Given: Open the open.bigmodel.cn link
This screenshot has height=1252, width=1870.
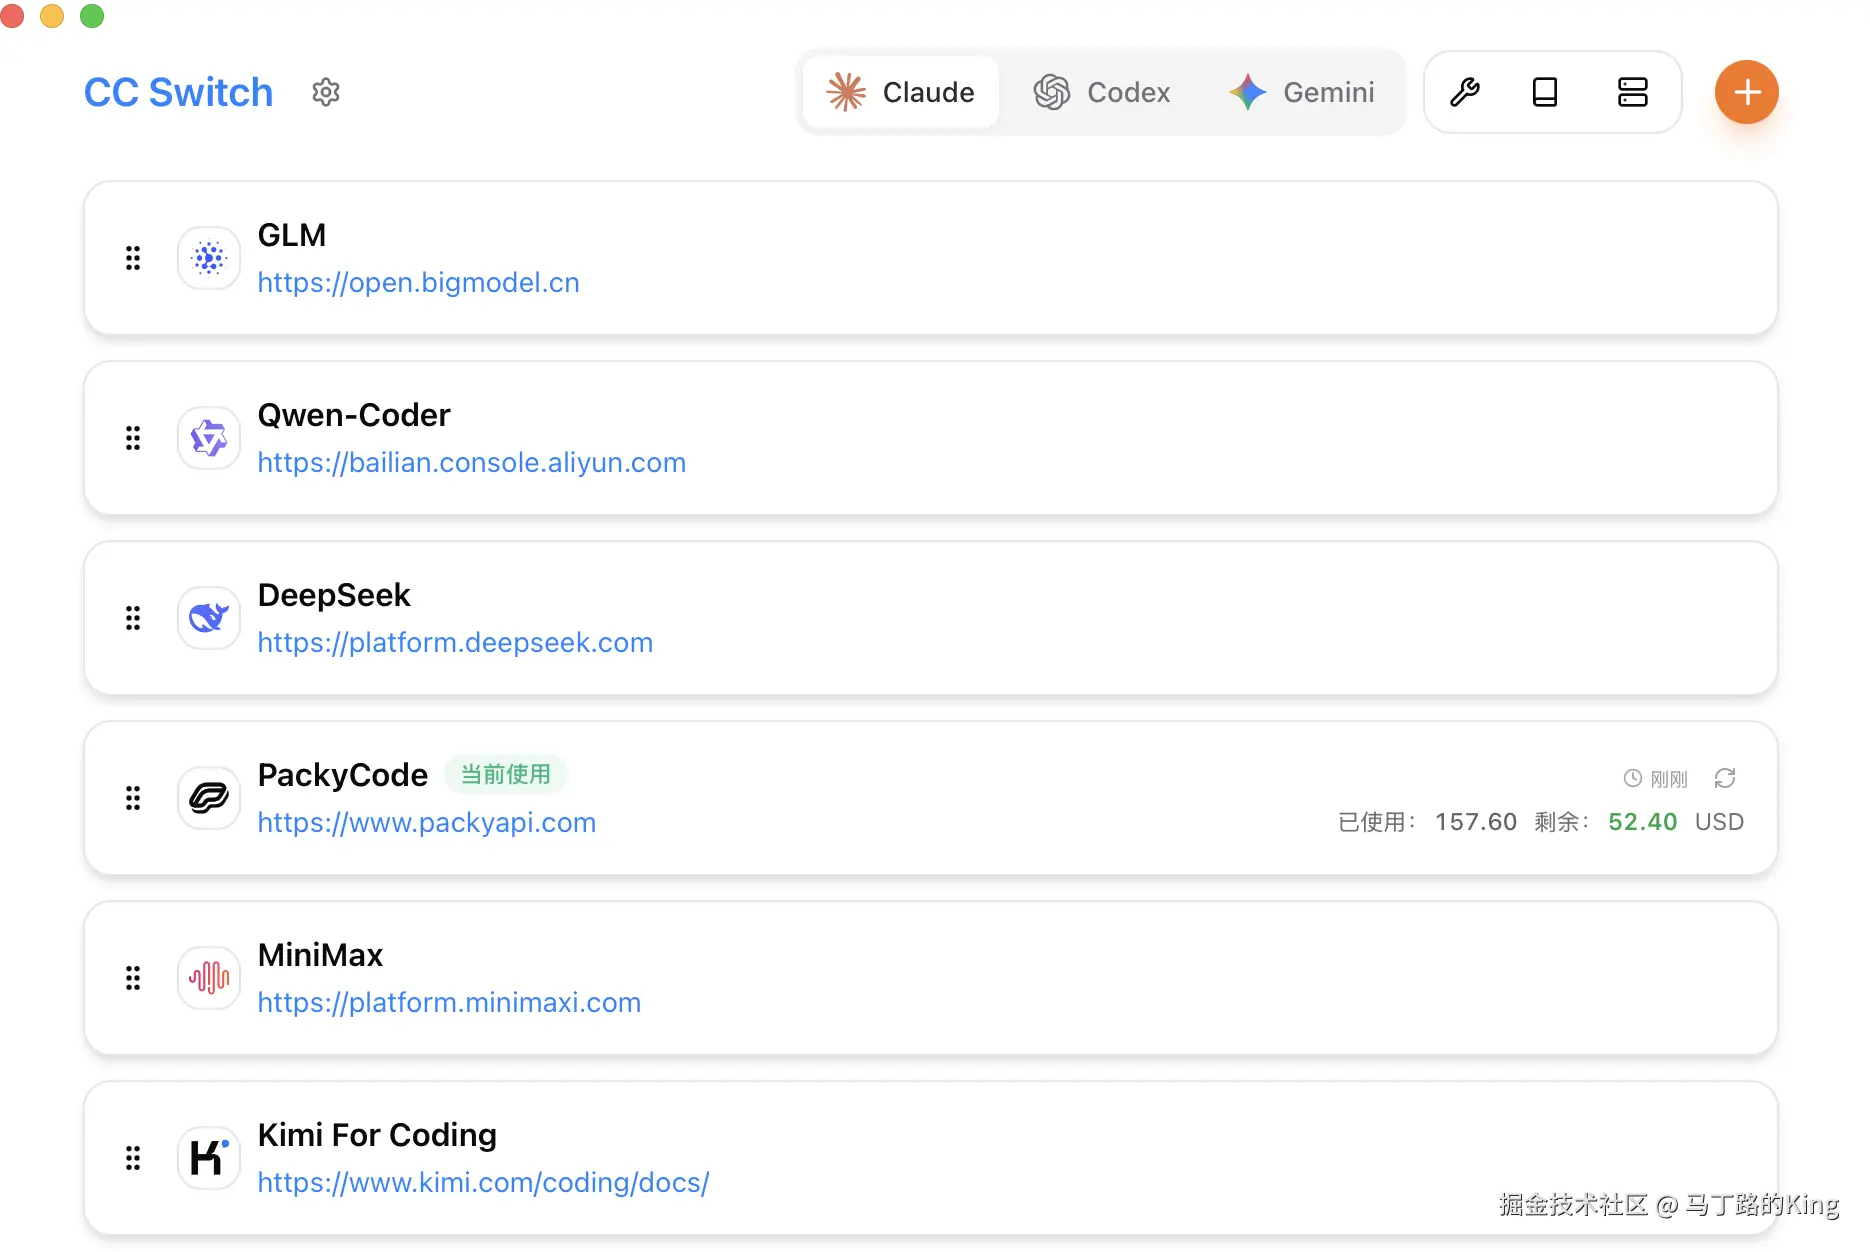Looking at the screenshot, I should 418,283.
